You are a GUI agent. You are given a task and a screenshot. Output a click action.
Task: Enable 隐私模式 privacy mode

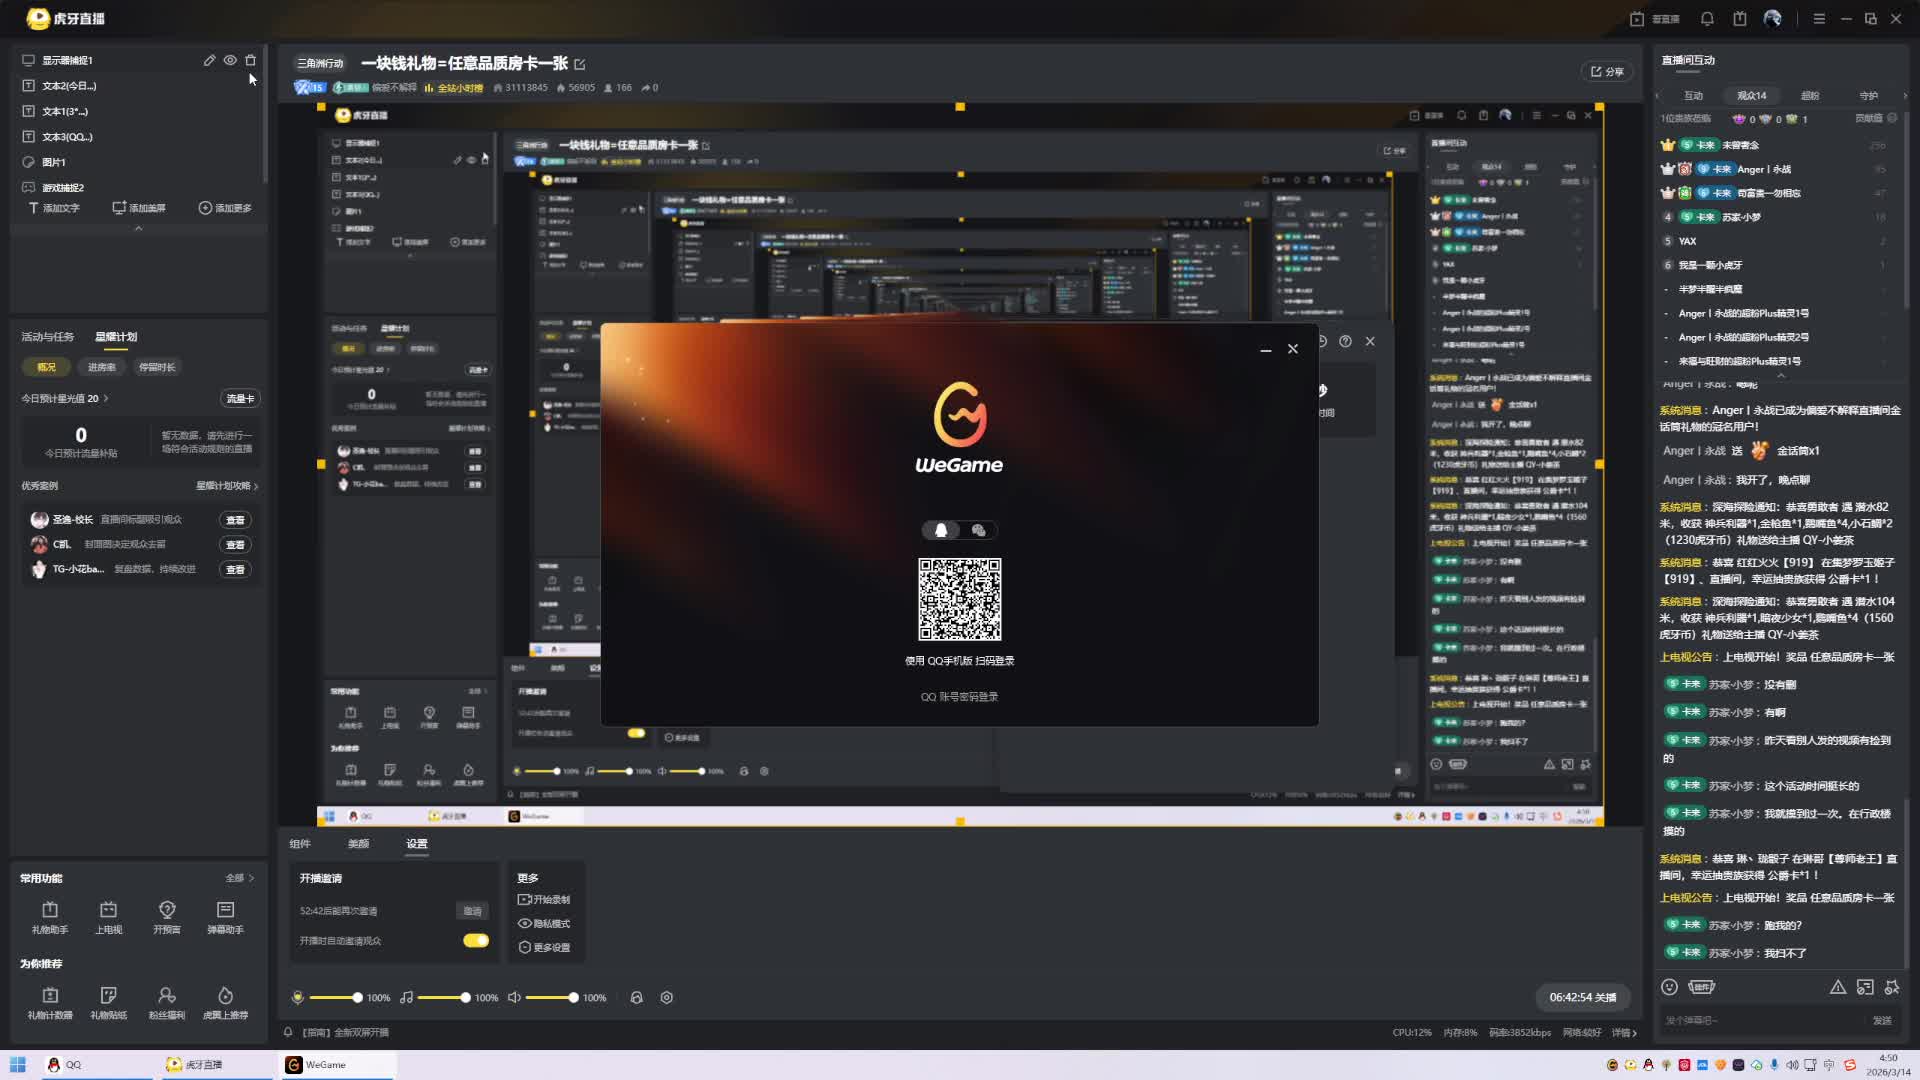click(x=544, y=924)
